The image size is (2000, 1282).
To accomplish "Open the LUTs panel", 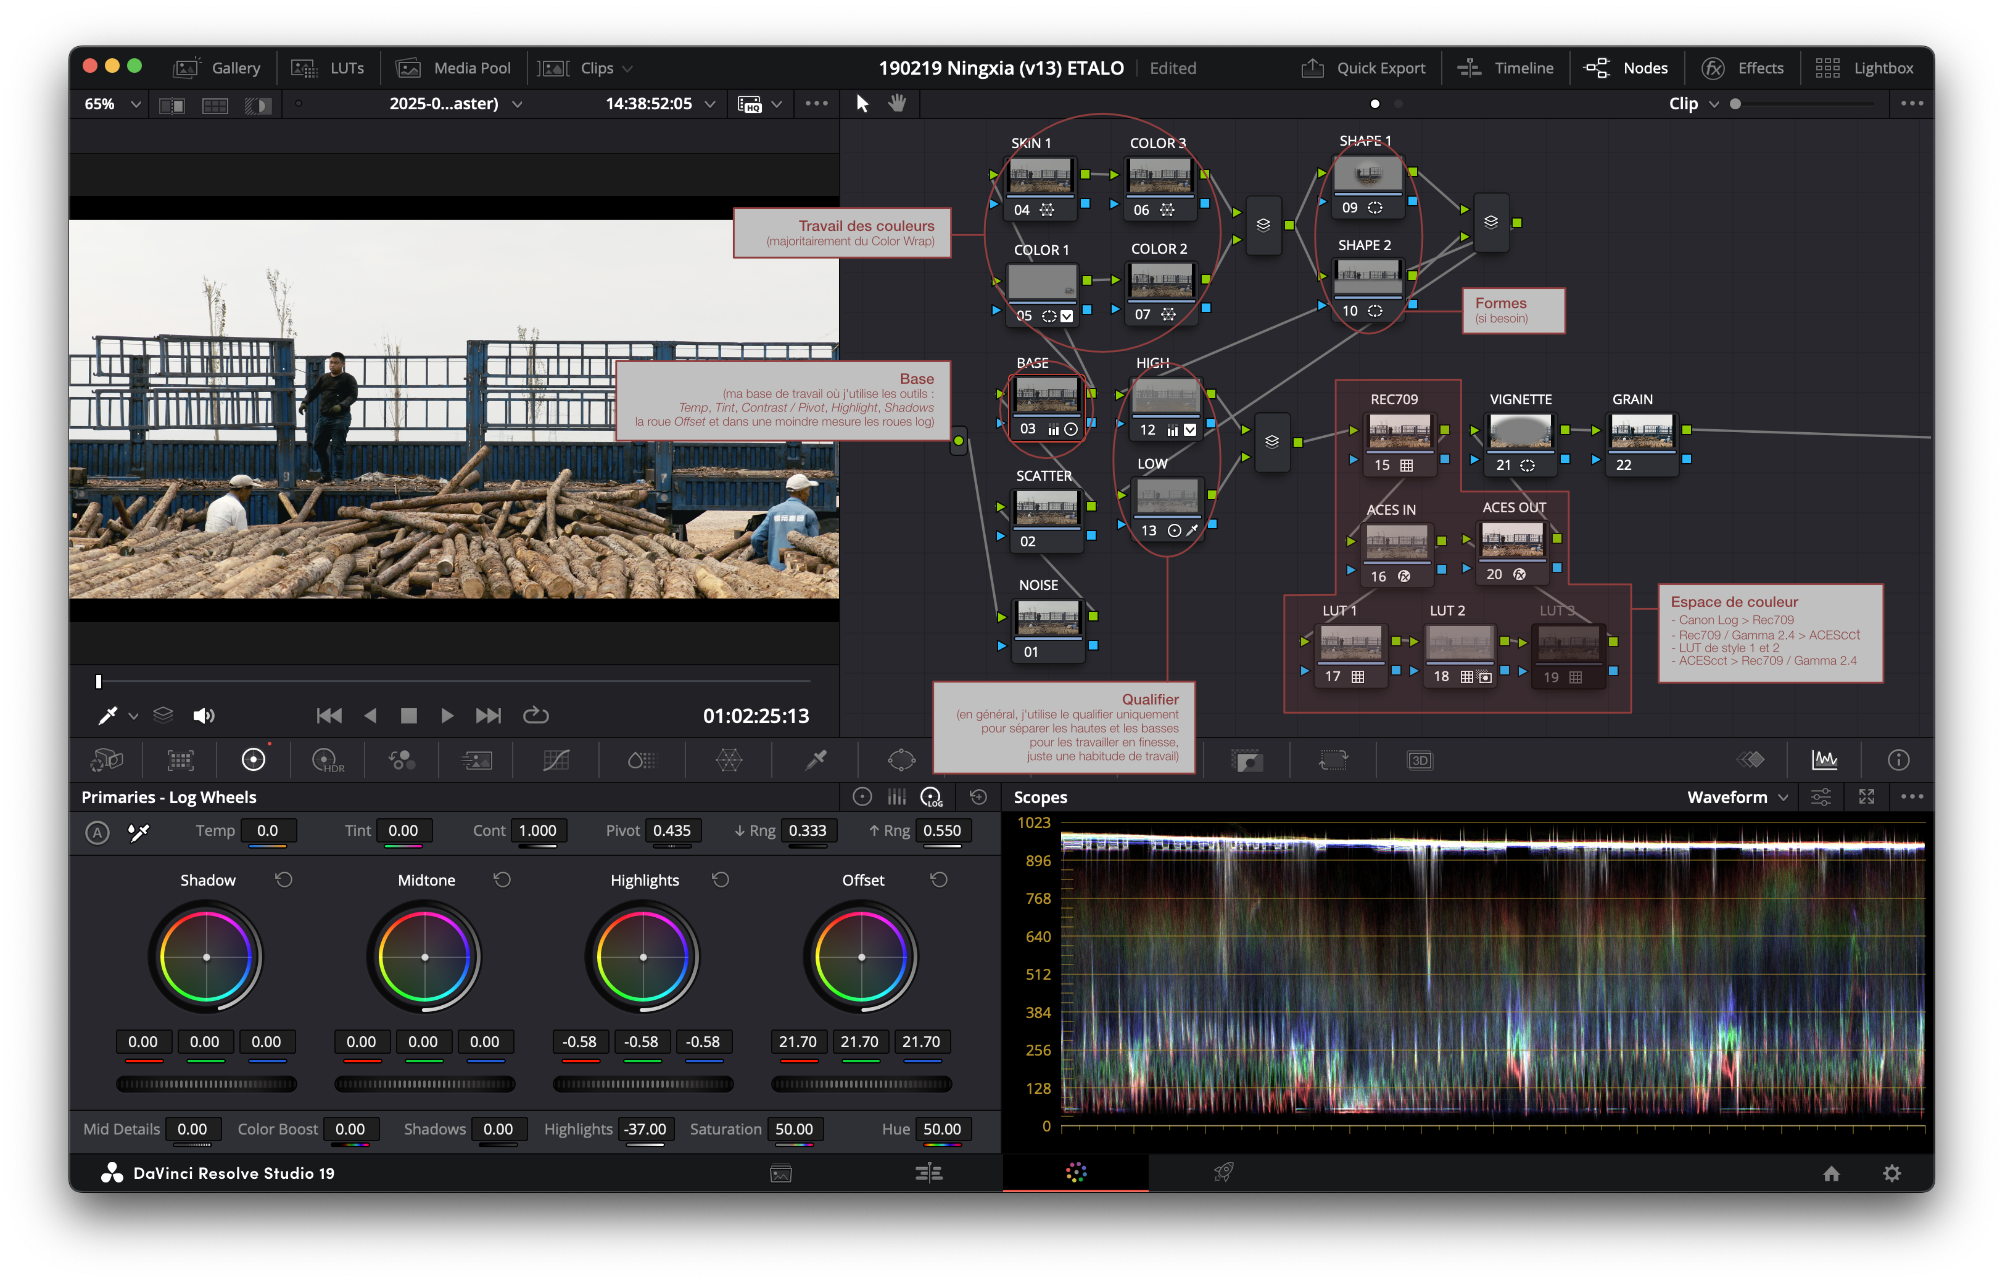I will pos(328,68).
